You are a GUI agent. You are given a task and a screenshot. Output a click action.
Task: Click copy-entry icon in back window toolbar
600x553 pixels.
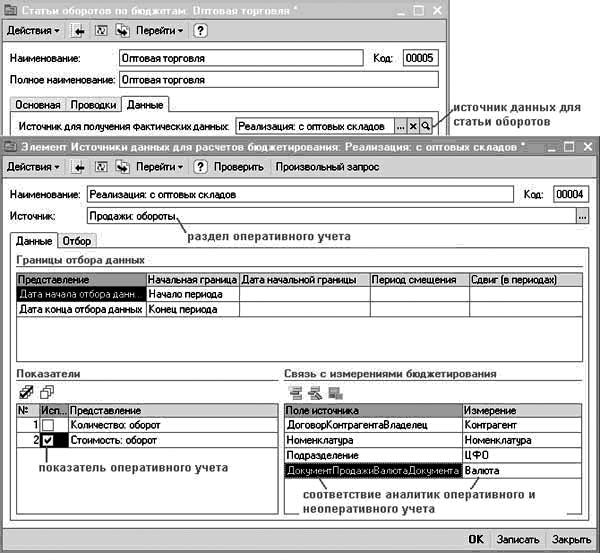pyautogui.click(x=122, y=31)
